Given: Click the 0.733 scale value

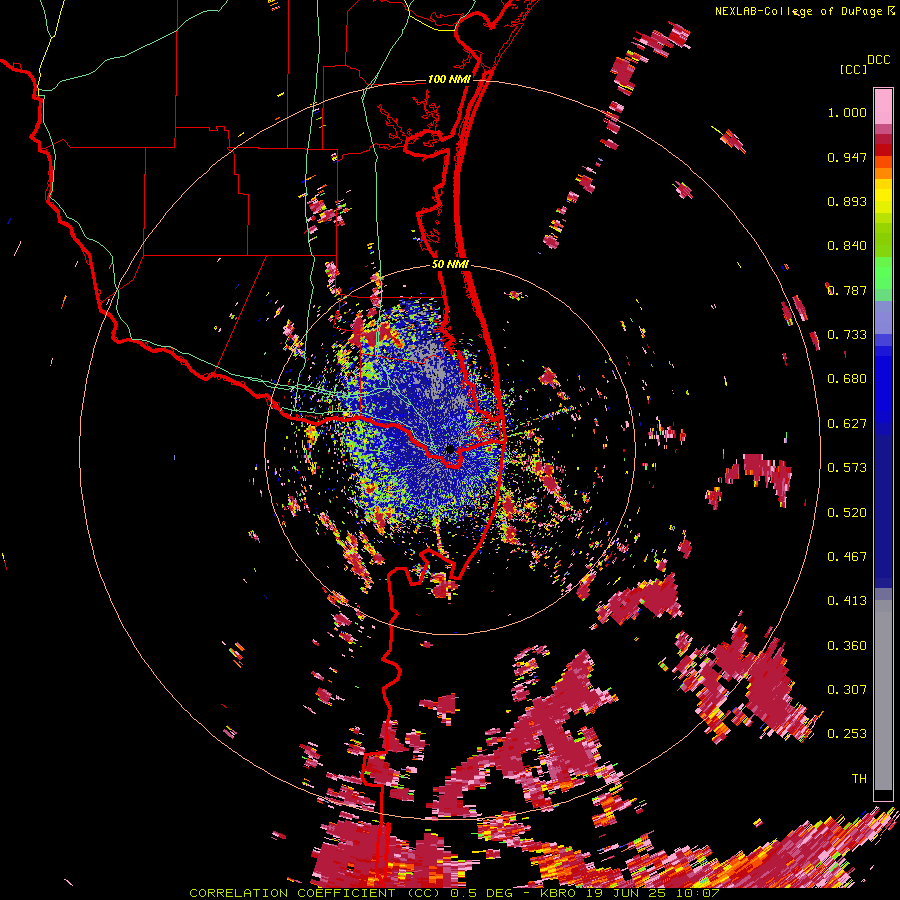Looking at the screenshot, I should point(847,335).
